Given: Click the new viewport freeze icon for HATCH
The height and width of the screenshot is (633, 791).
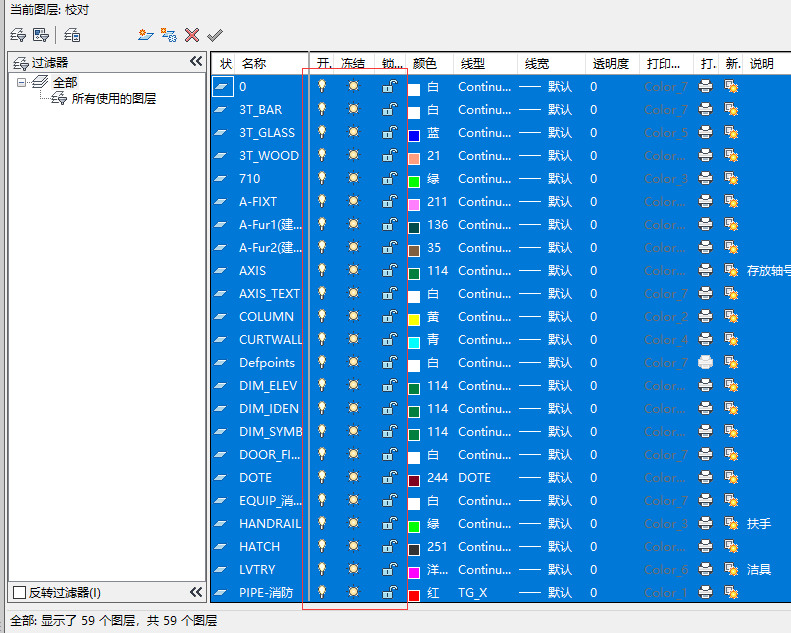Looking at the screenshot, I should pos(732,547).
